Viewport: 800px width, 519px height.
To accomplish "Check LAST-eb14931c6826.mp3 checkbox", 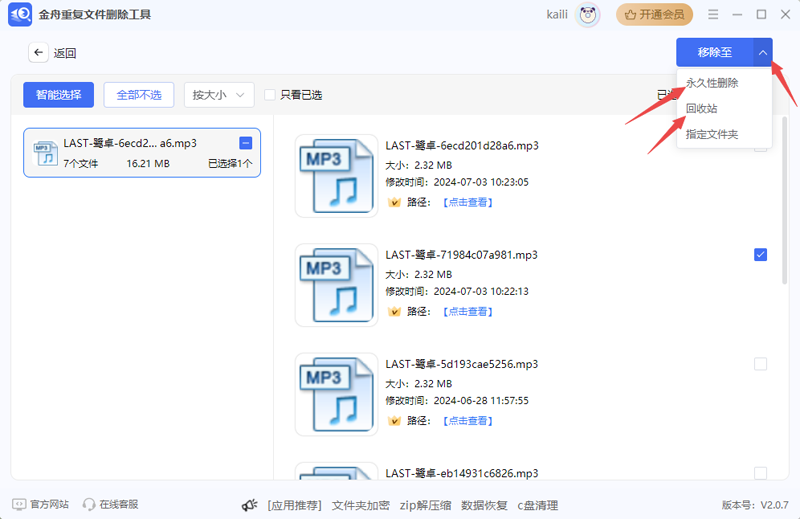I will click(760, 473).
